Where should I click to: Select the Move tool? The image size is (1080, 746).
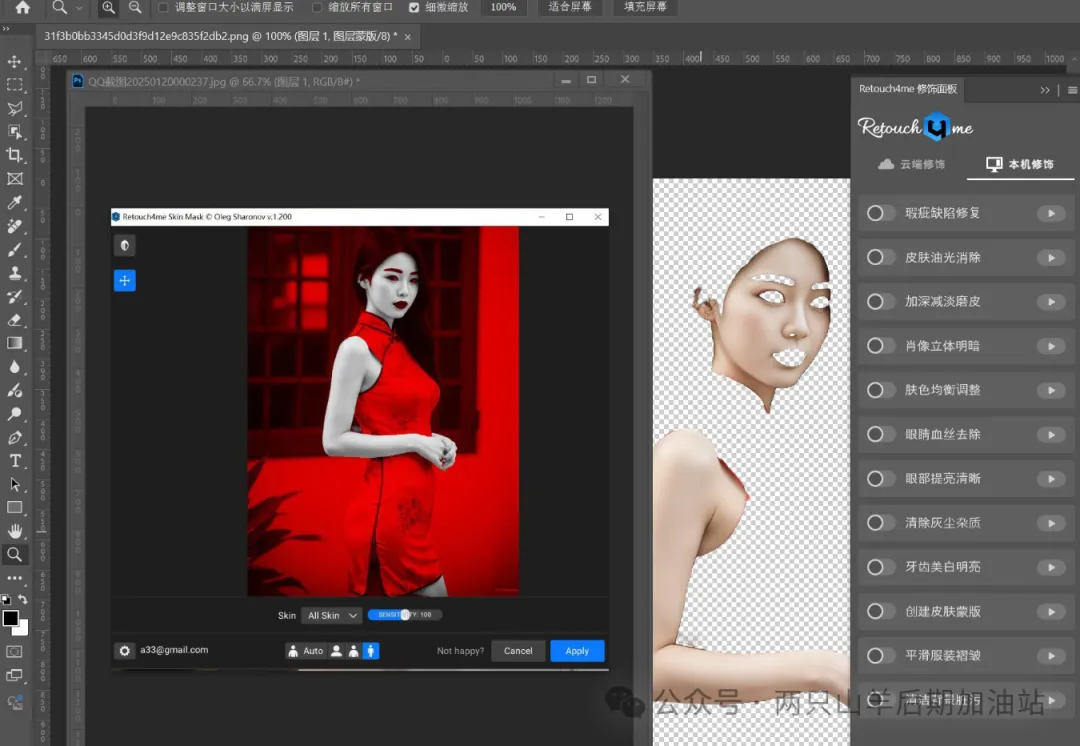click(15, 62)
